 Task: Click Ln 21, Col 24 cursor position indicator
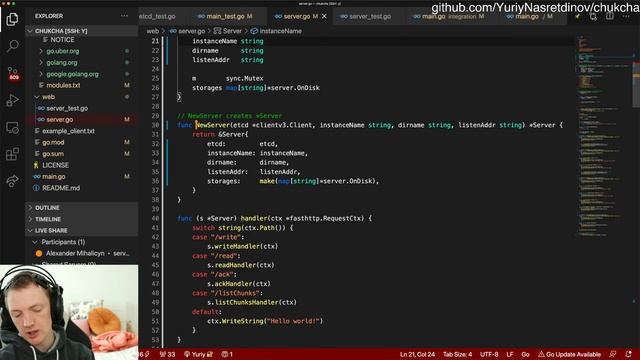pyautogui.click(x=417, y=354)
